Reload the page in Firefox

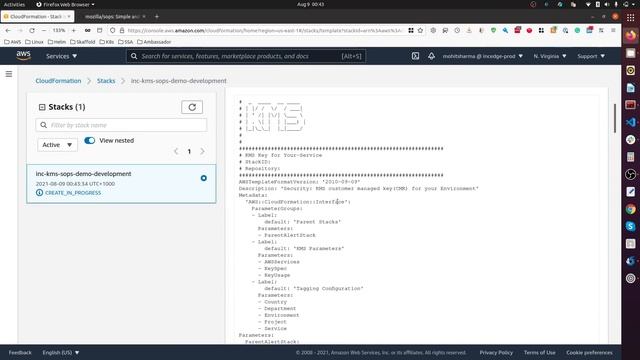click(x=31, y=30)
